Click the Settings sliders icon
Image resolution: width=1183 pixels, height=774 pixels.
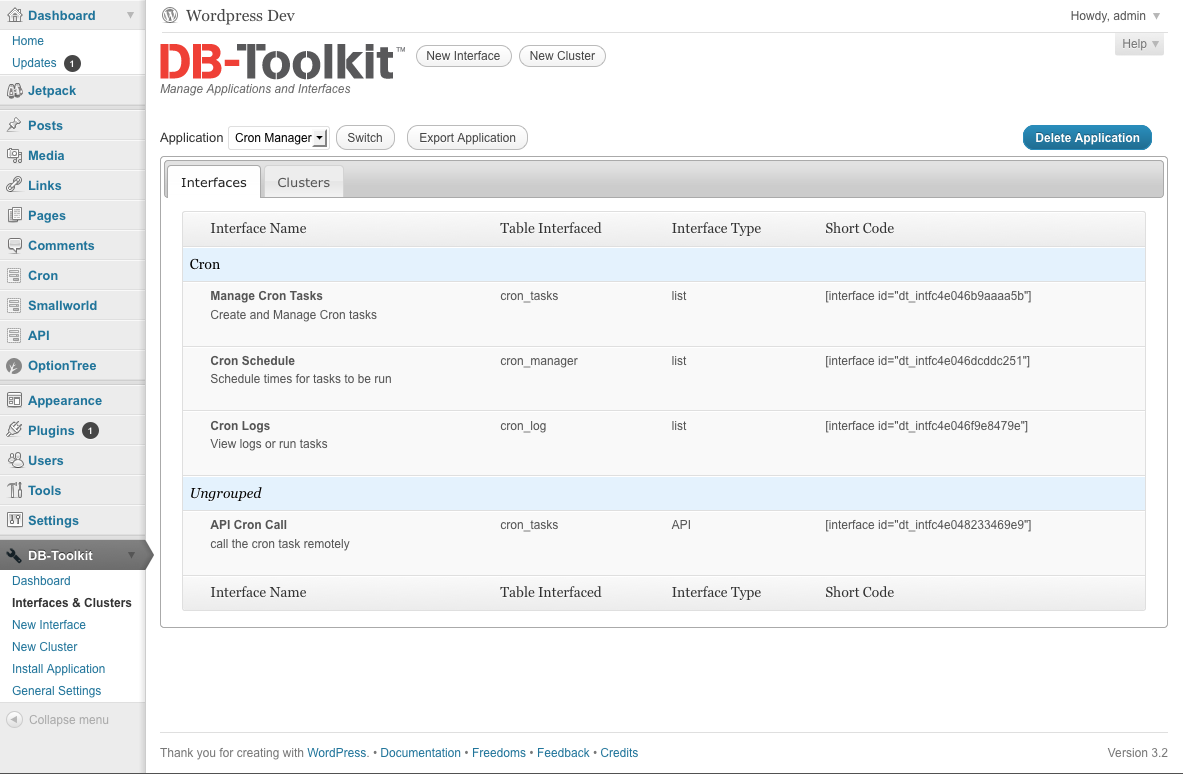[14, 521]
